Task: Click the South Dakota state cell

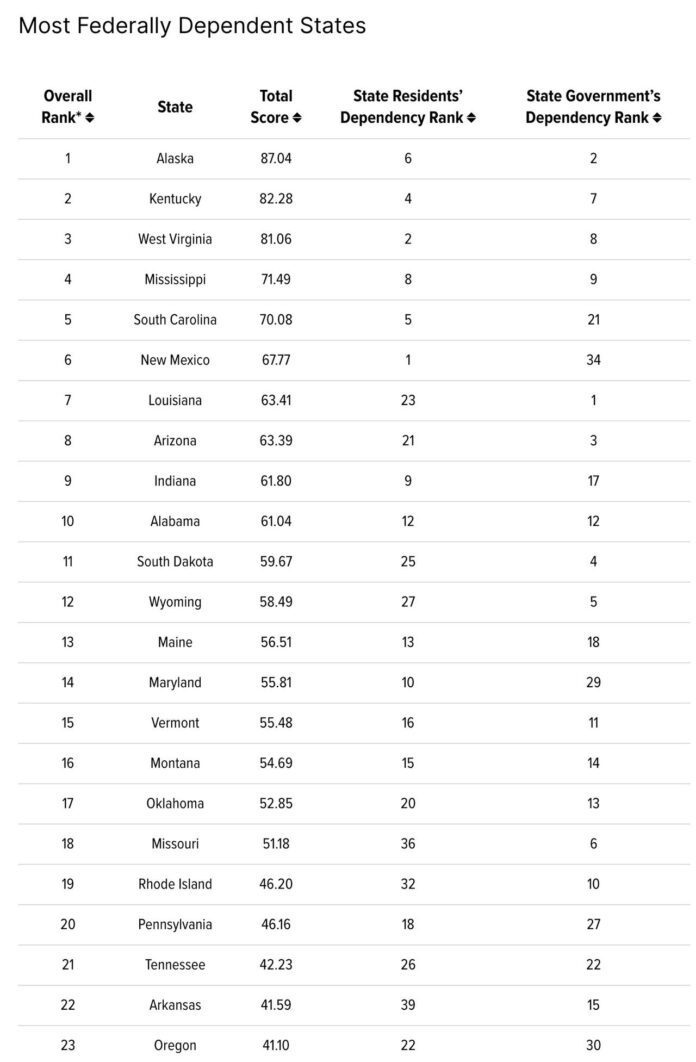Action: tap(175, 561)
